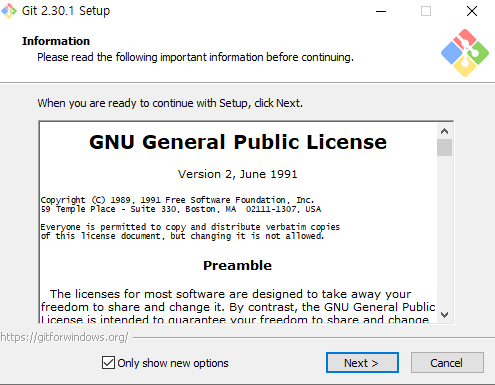Viewport: 495px width, 385px height.
Task: Click the disabled maximize button
Action: click(x=426, y=11)
